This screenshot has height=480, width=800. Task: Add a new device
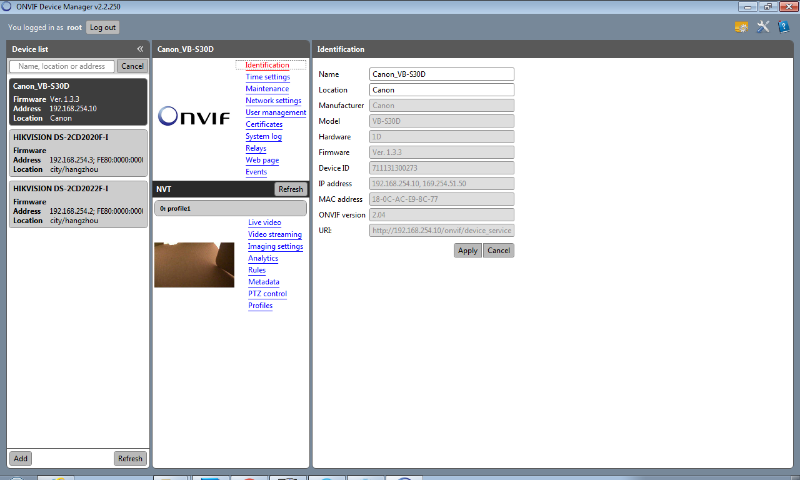[20, 458]
